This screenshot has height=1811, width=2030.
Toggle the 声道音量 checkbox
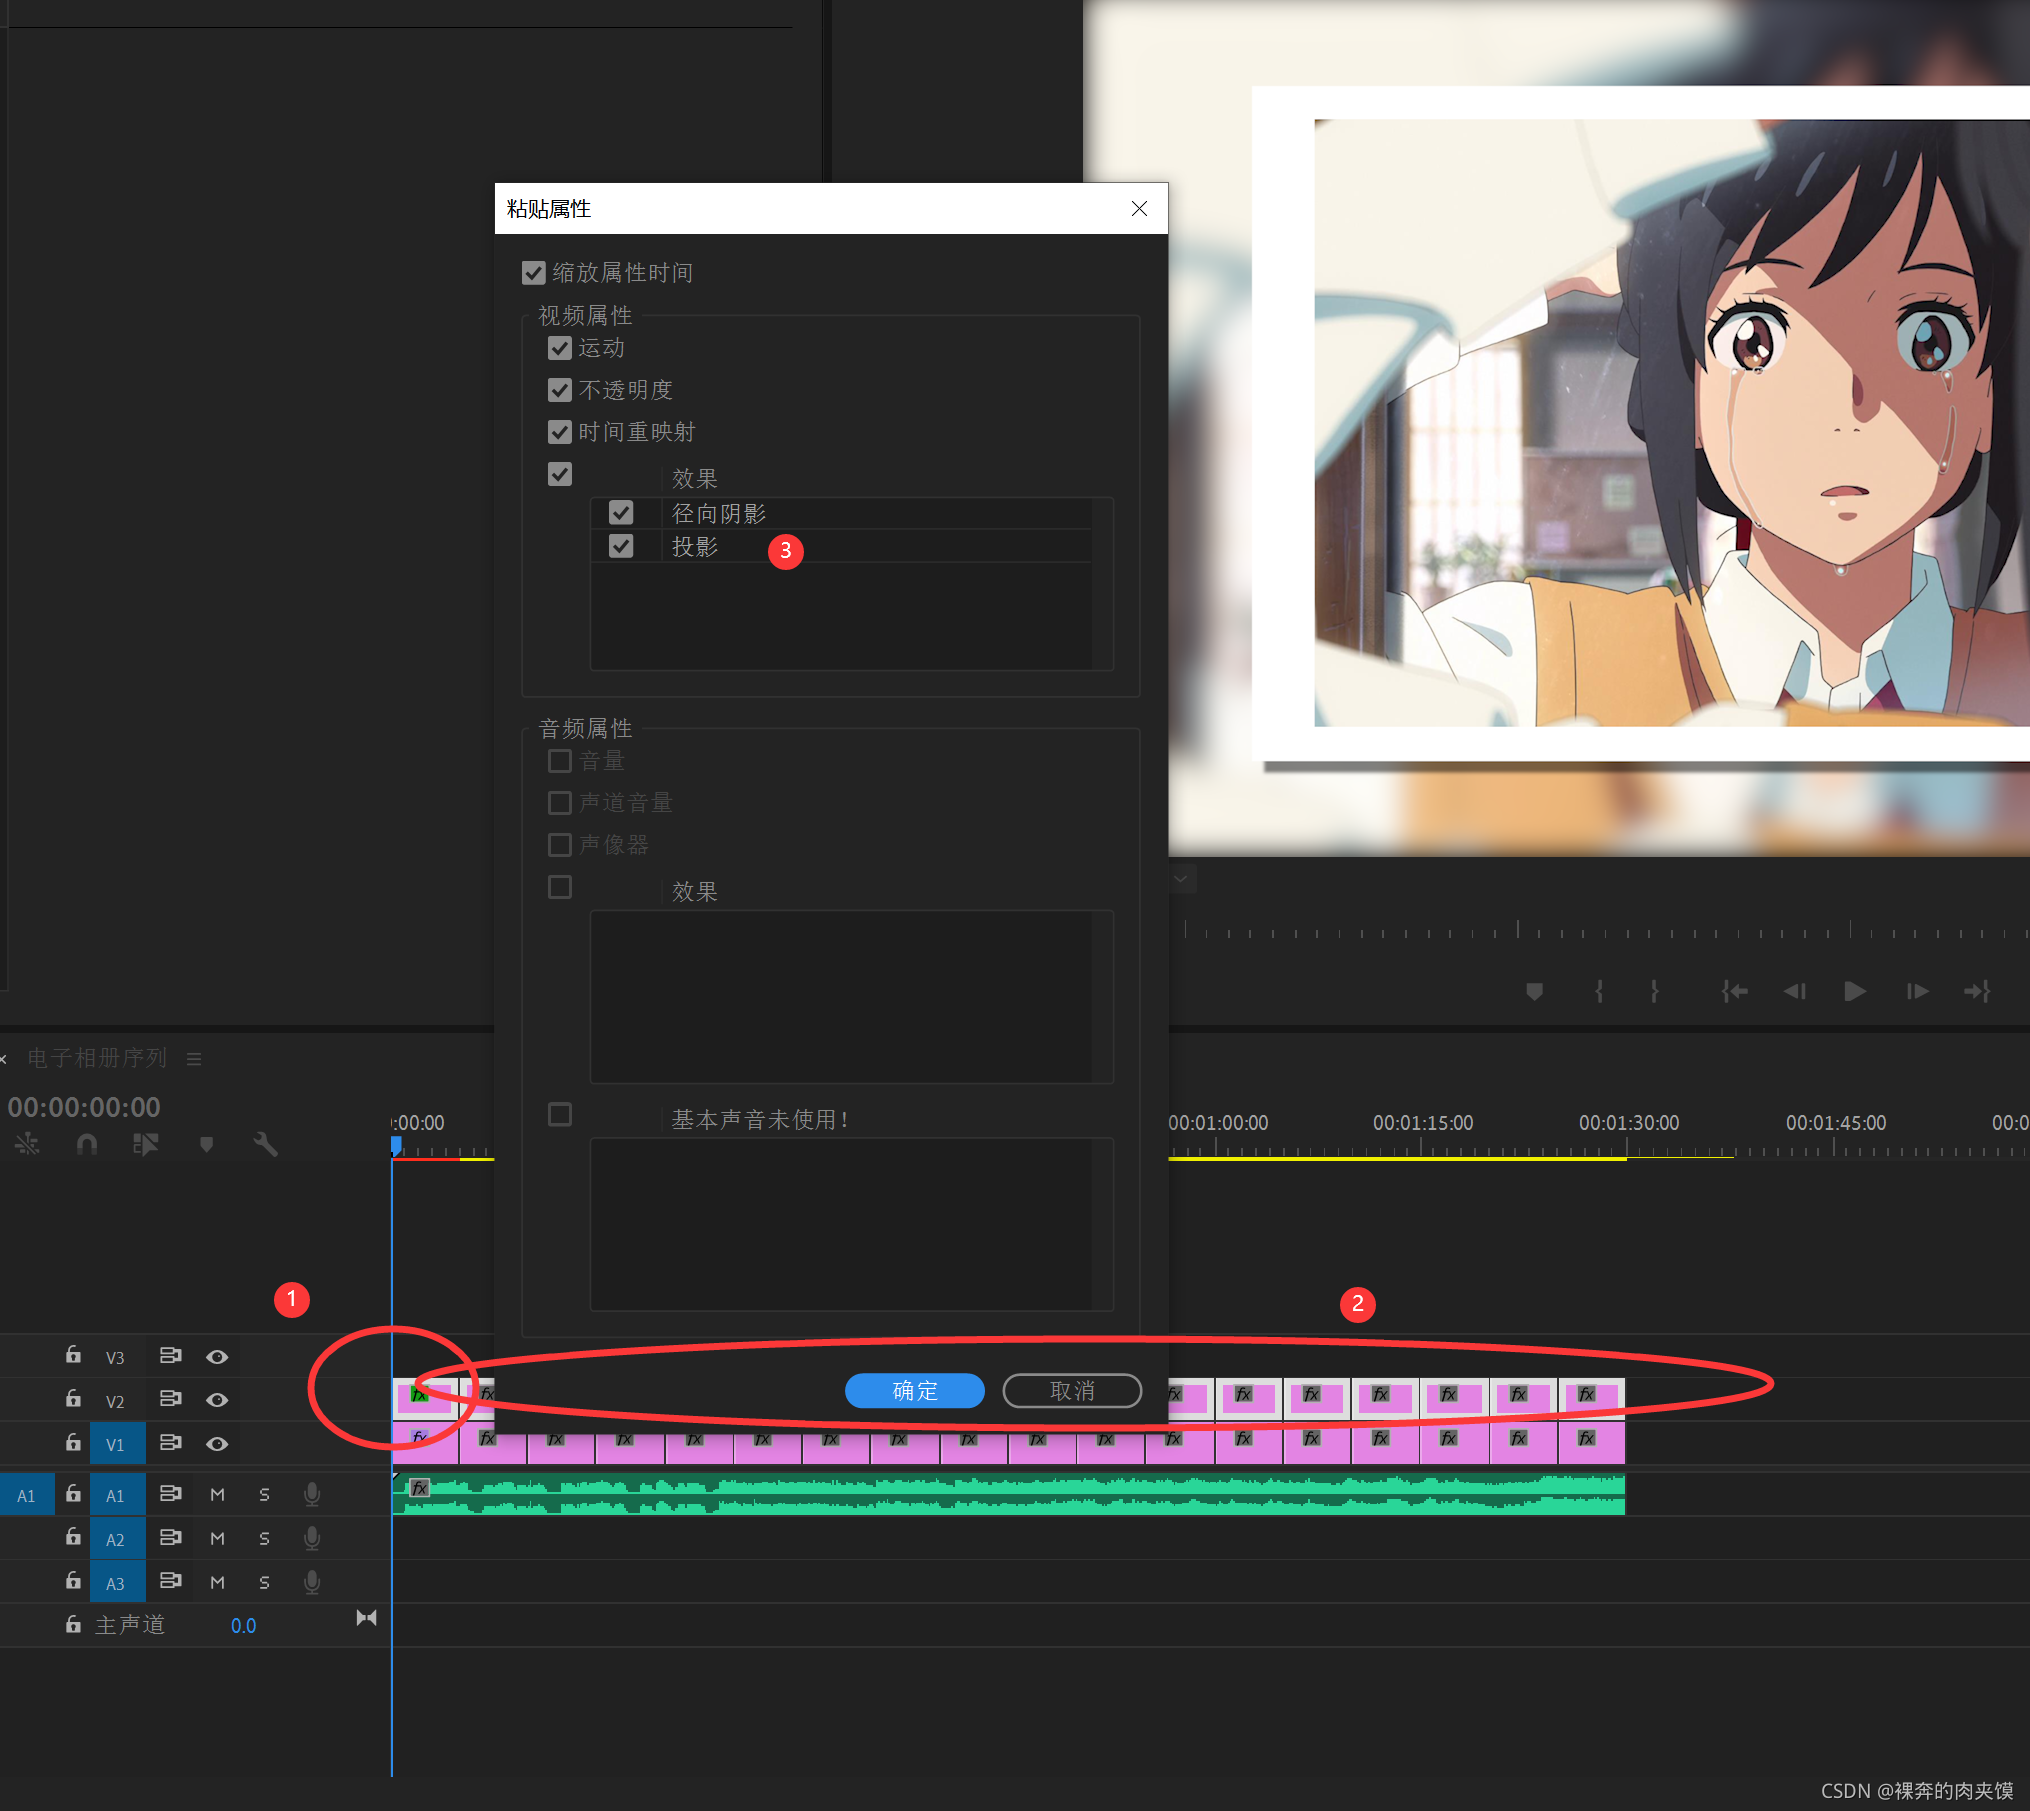[560, 803]
